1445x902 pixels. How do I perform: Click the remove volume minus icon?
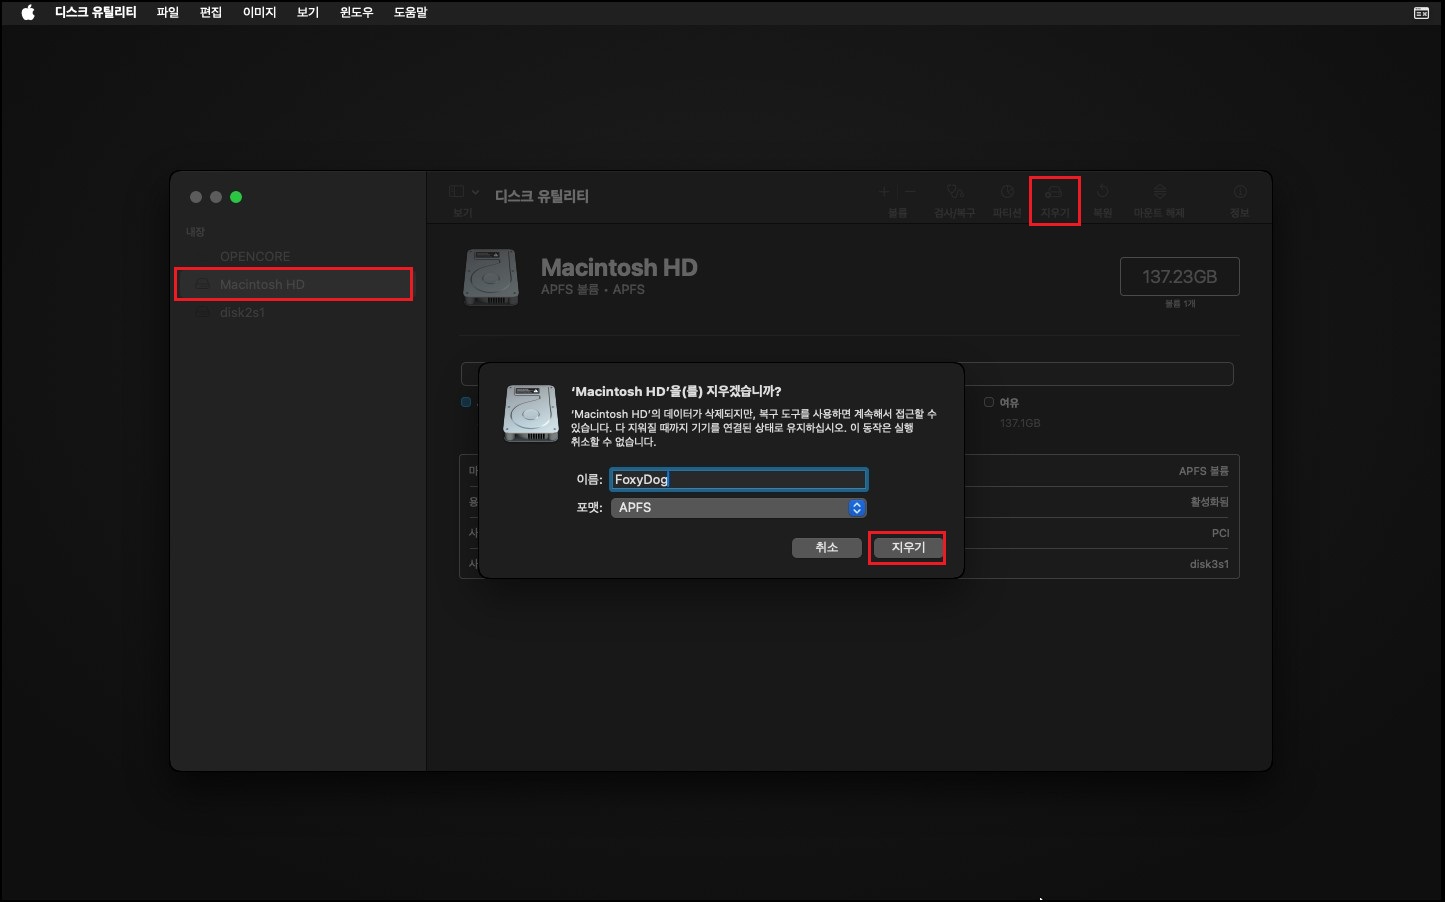point(910,191)
